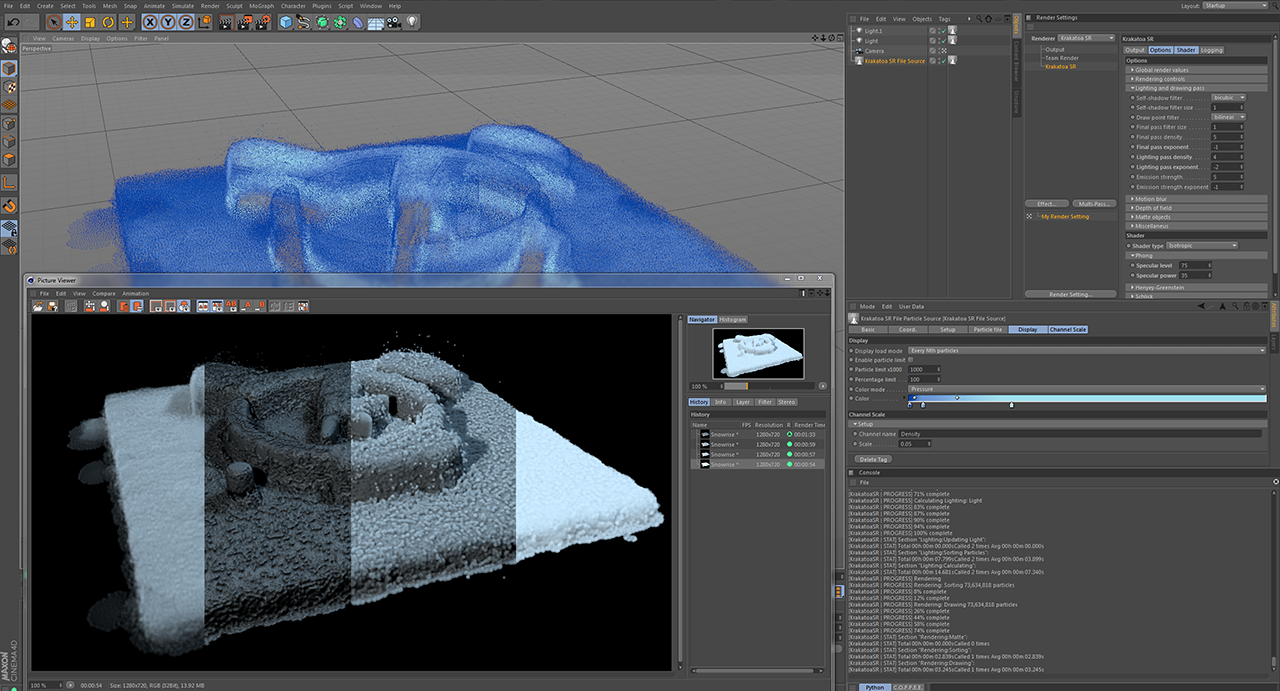
Task: Click the blue Cube primitive icon
Action: (286, 21)
